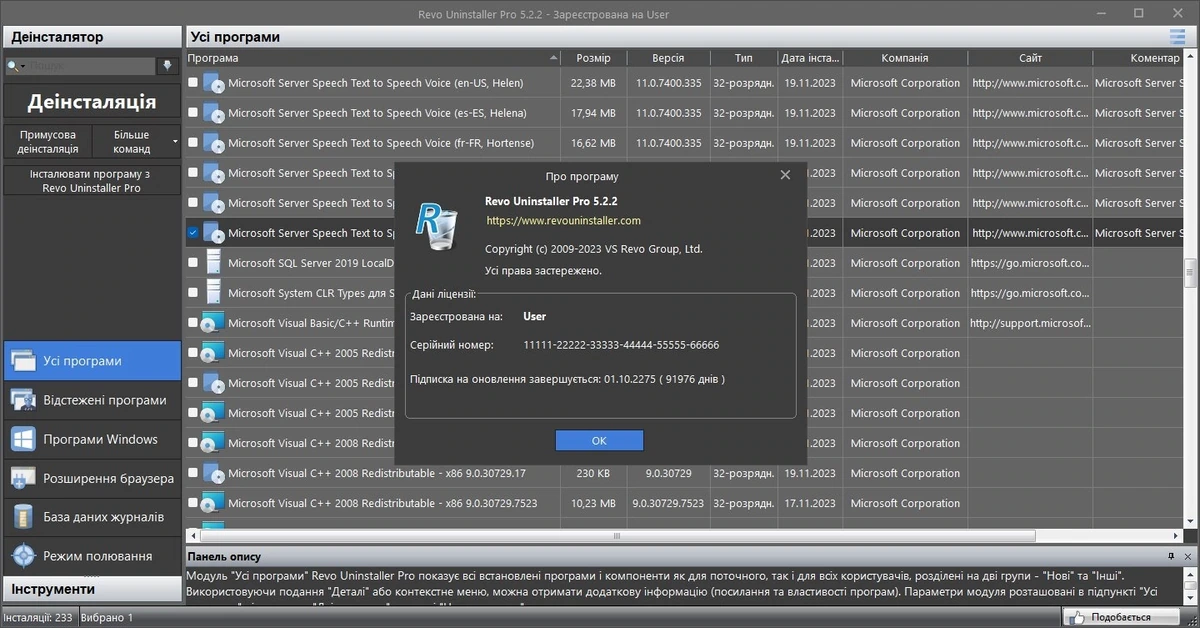The image size is (1200, 628).
Task: Click the large Uninstall button
Action: pyautogui.click(x=92, y=102)
